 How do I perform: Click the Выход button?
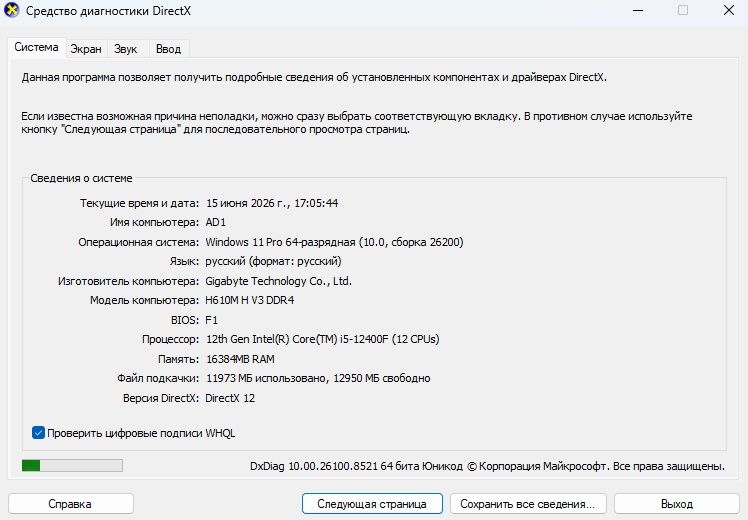676,504
